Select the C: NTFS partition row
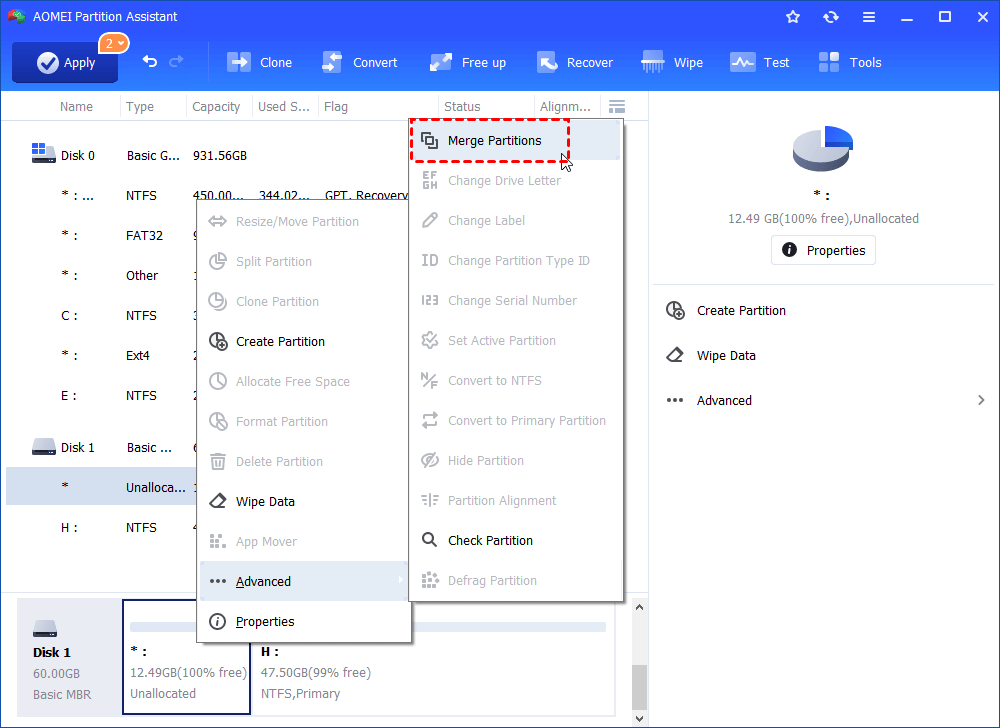1000x728 pixels. click(x=102, y=316)
